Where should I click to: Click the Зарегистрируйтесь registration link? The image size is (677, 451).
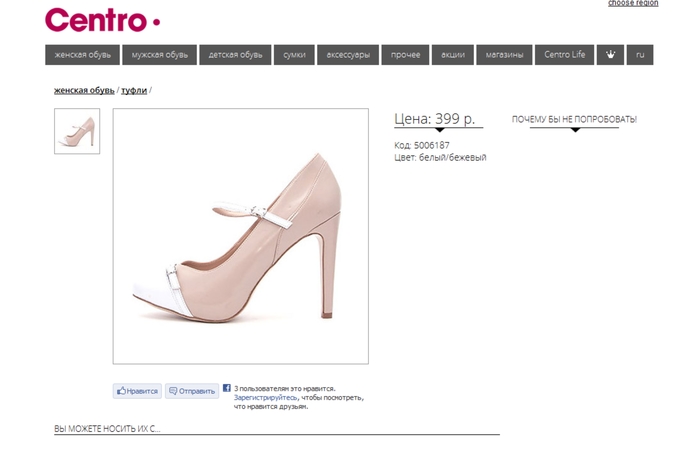click(264, 397)
